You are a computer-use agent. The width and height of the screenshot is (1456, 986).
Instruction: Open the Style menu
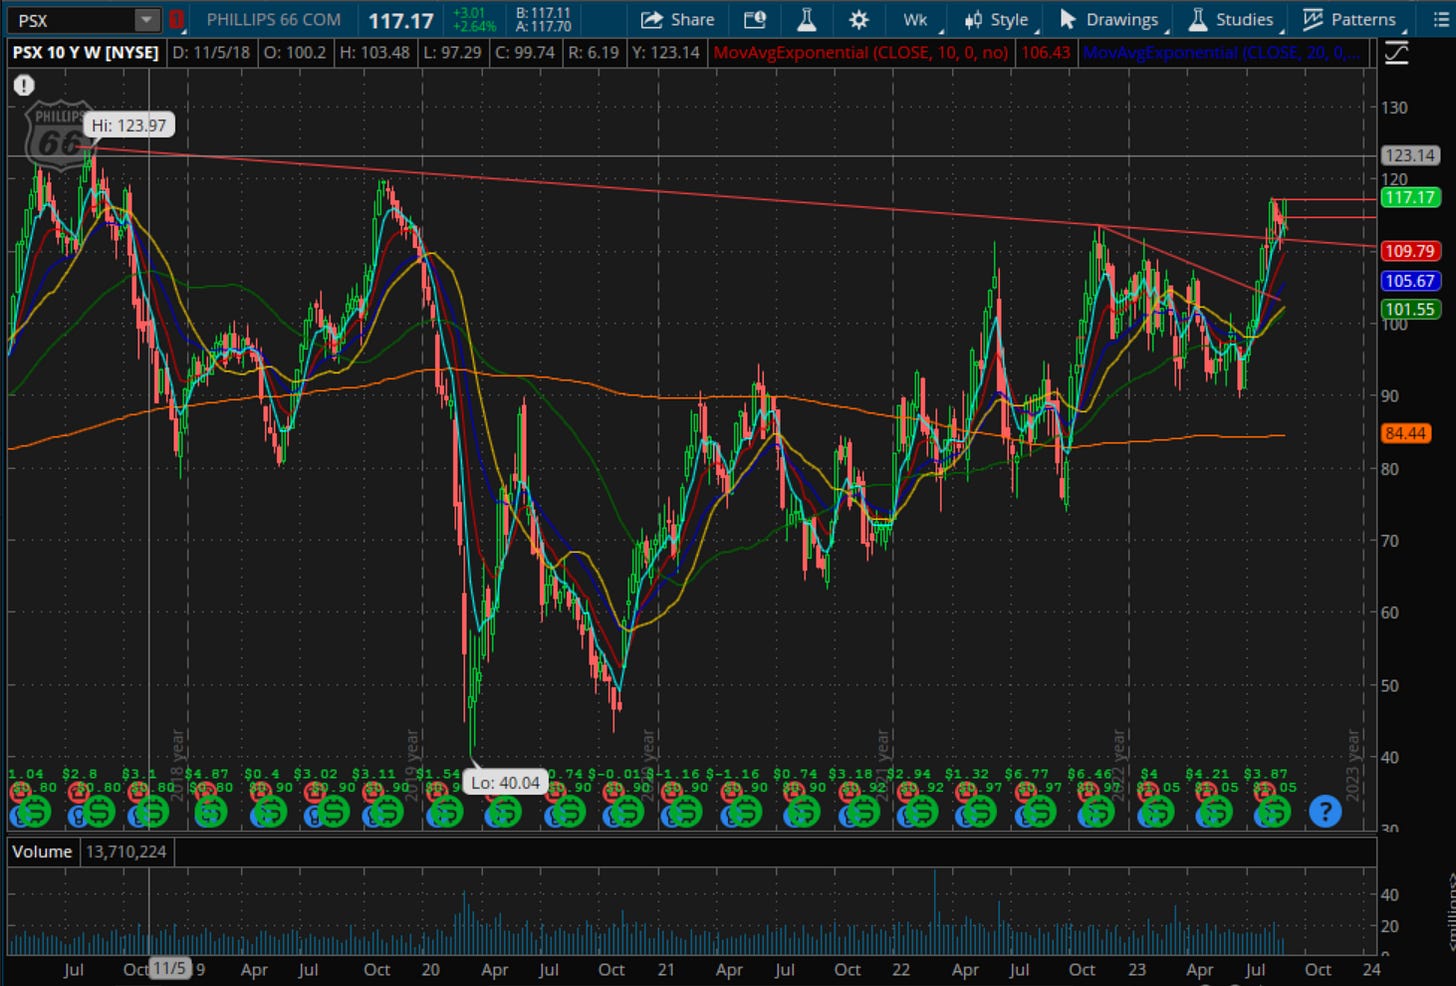[x=996, y=20]
